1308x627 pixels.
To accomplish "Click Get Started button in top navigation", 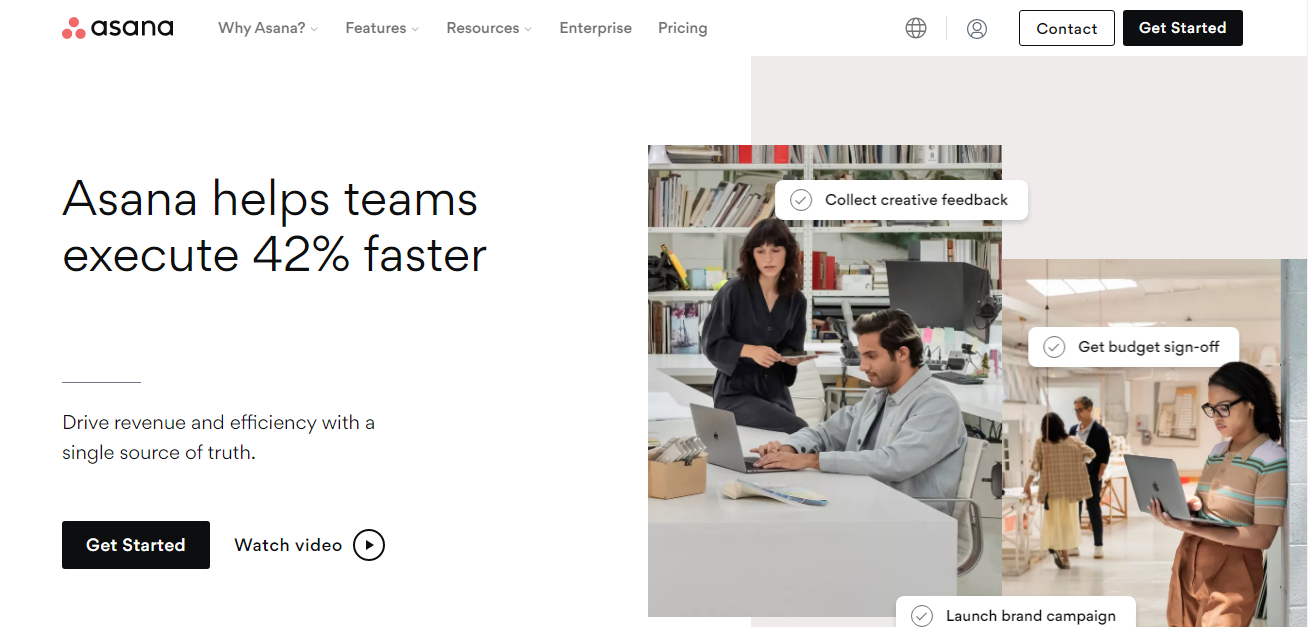I will [x=1182, y=28].
